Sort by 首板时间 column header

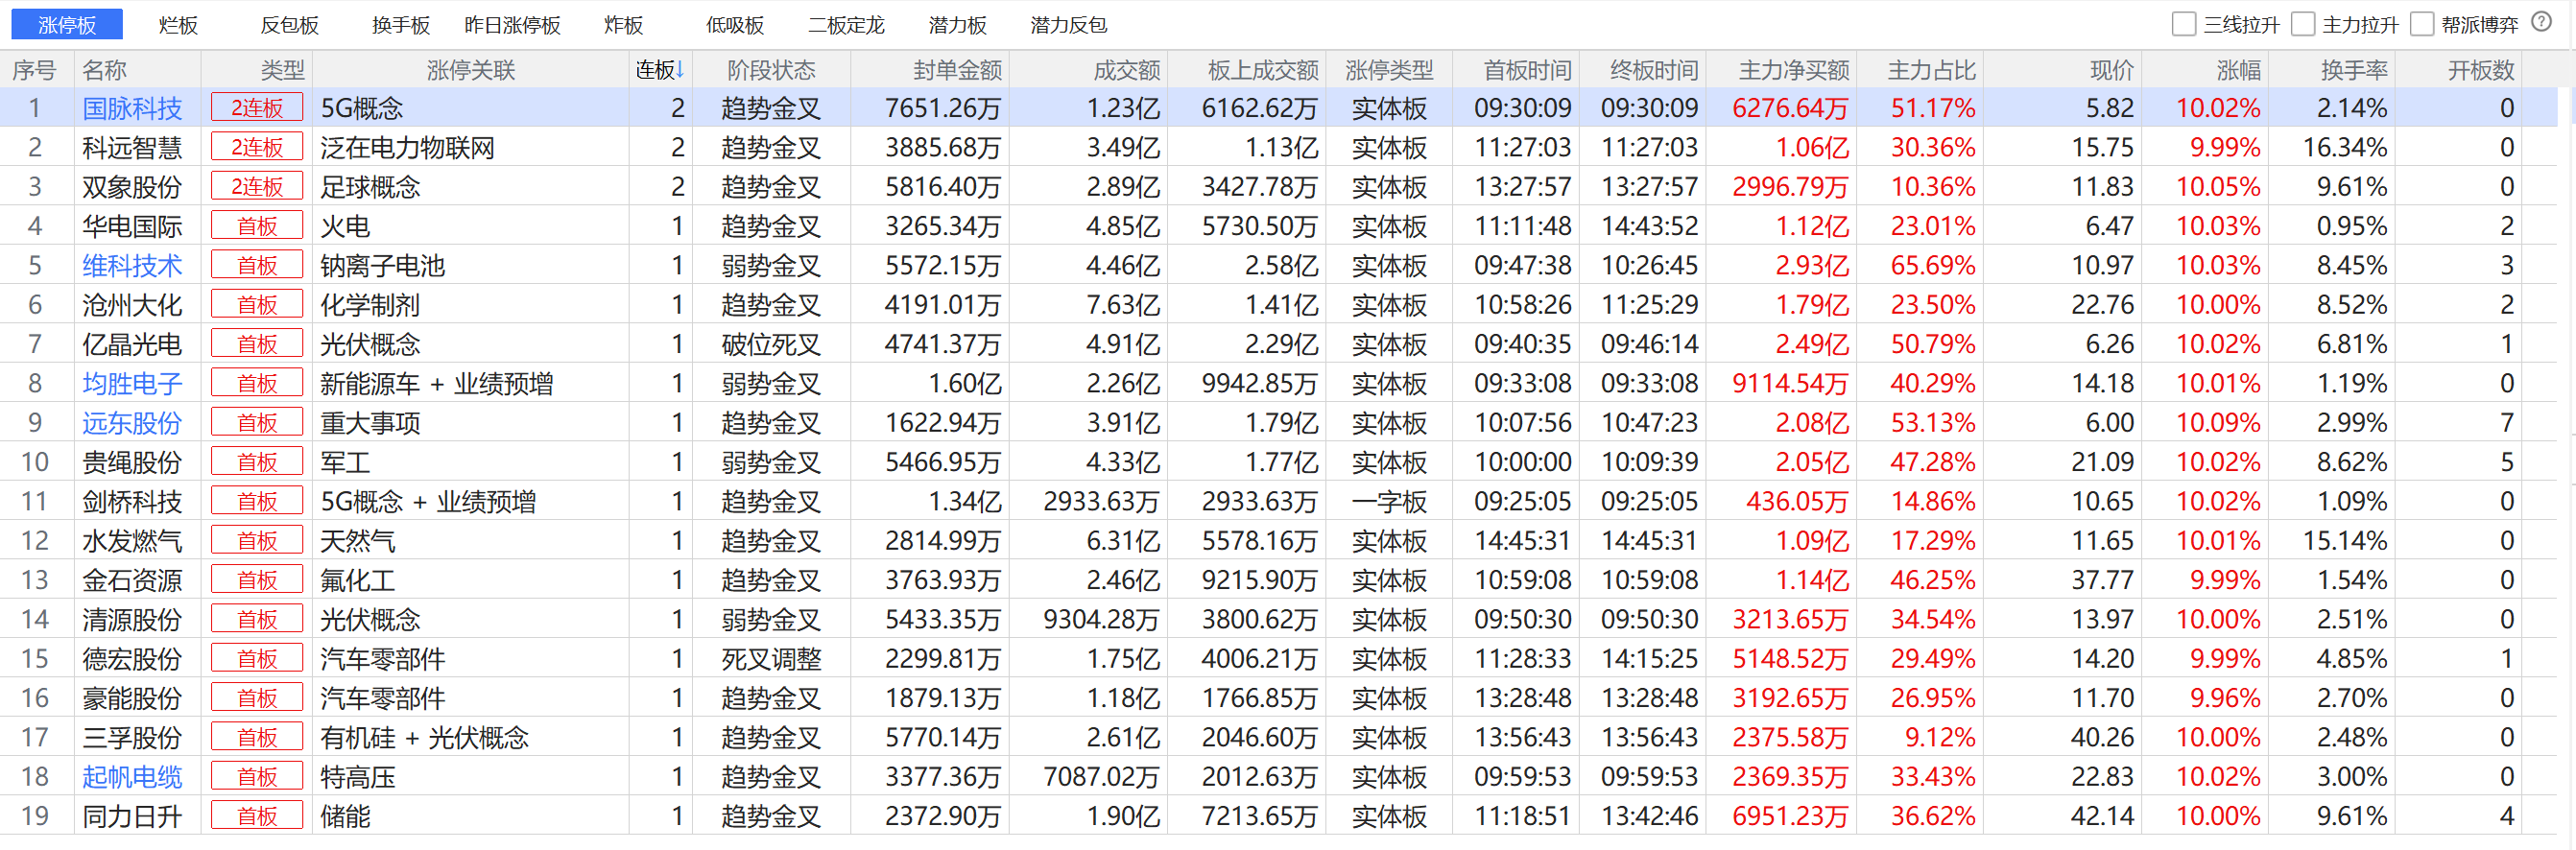1527,70
